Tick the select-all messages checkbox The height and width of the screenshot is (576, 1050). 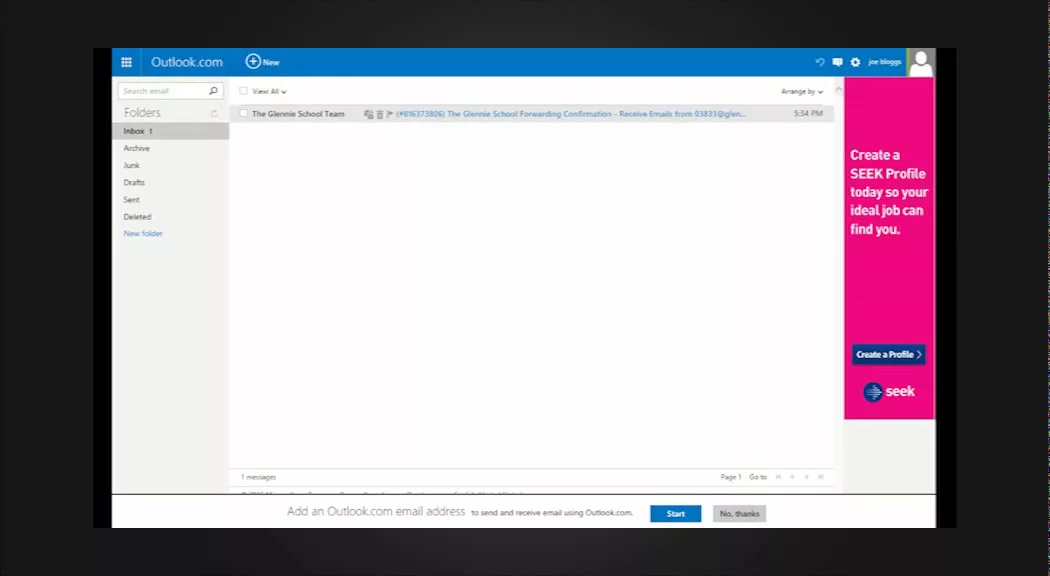pos(244,91)
